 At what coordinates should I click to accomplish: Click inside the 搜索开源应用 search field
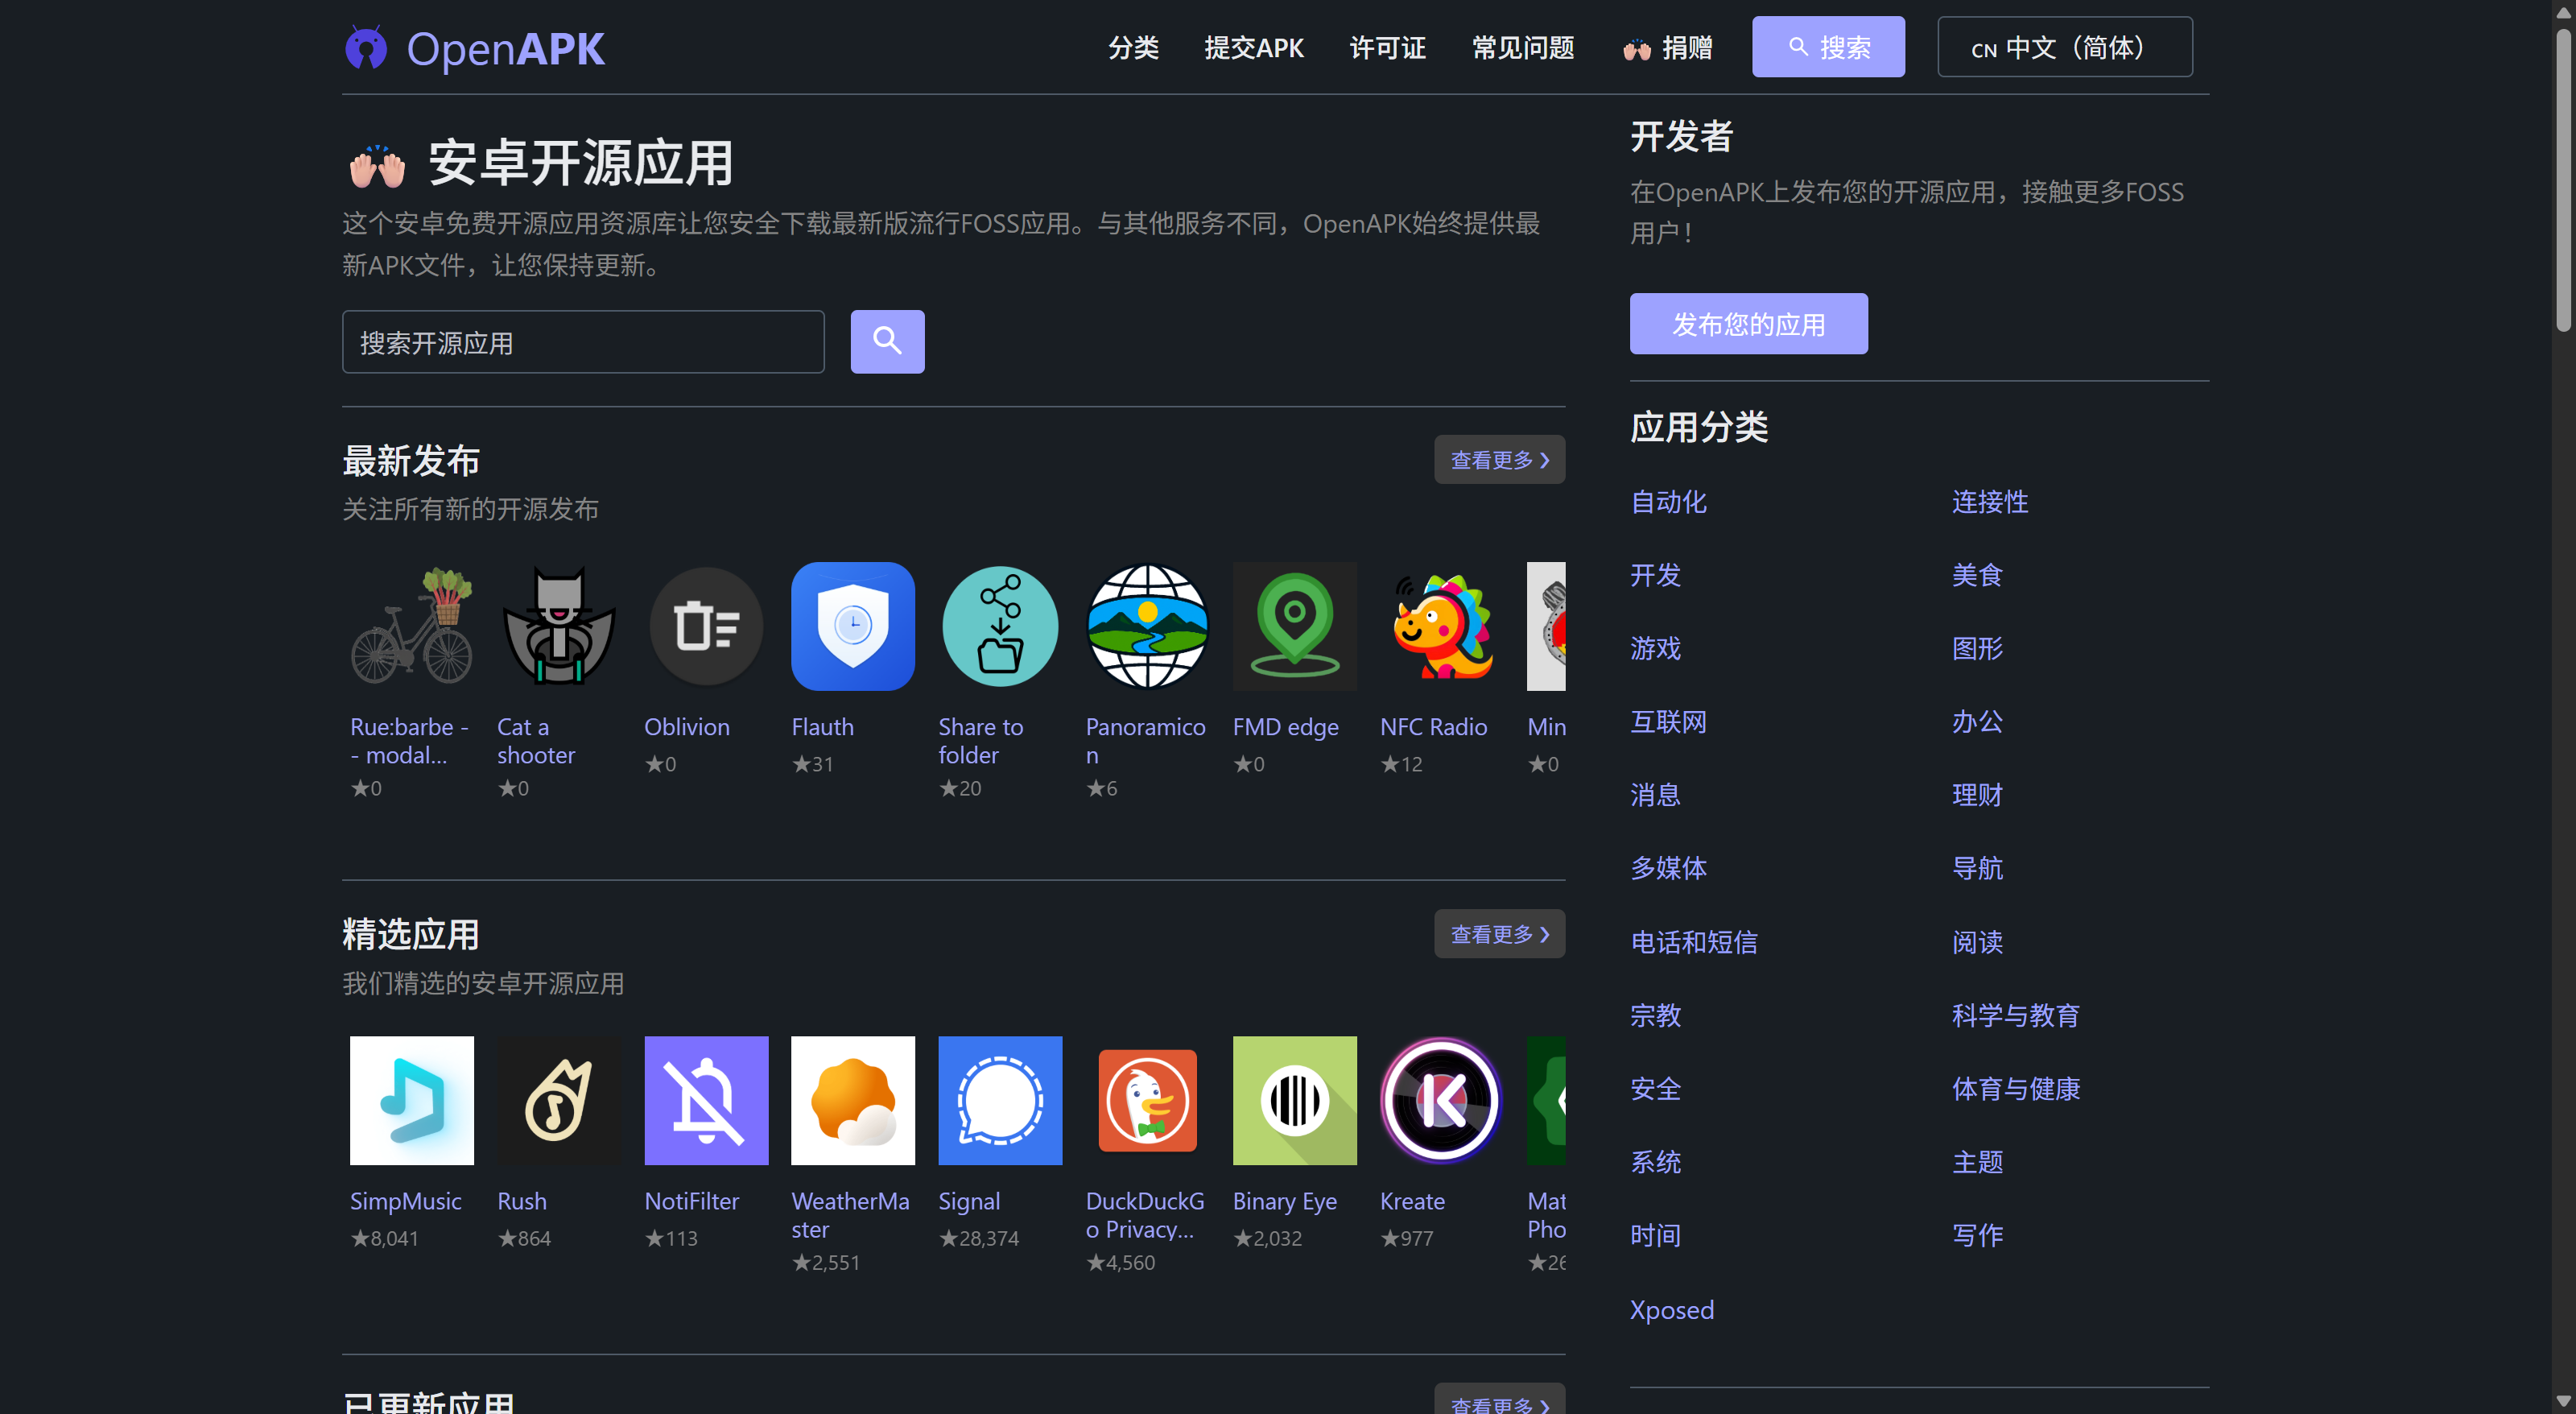point(582,342)
